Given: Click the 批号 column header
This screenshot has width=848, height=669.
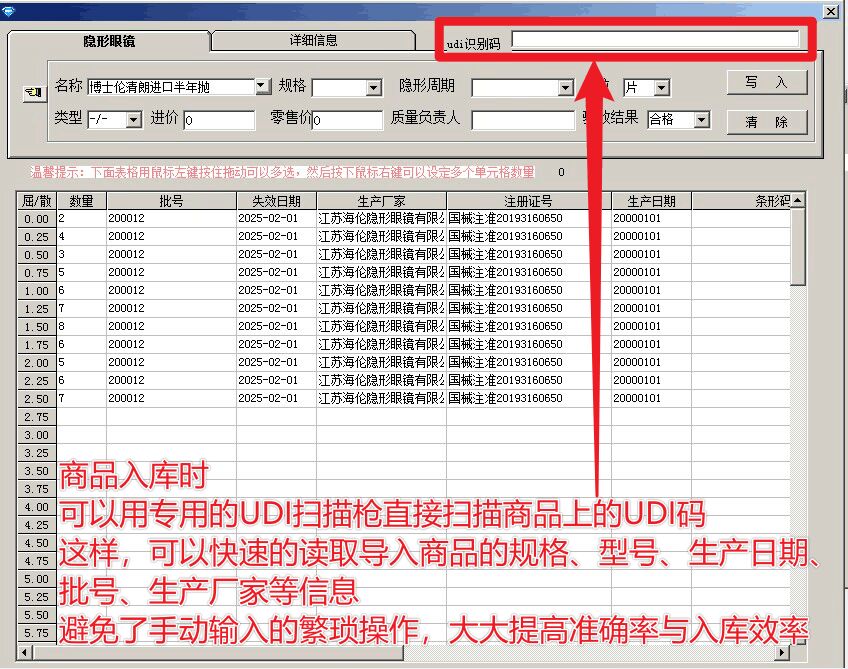Looking at the screenshot, I should pos(171,201).
